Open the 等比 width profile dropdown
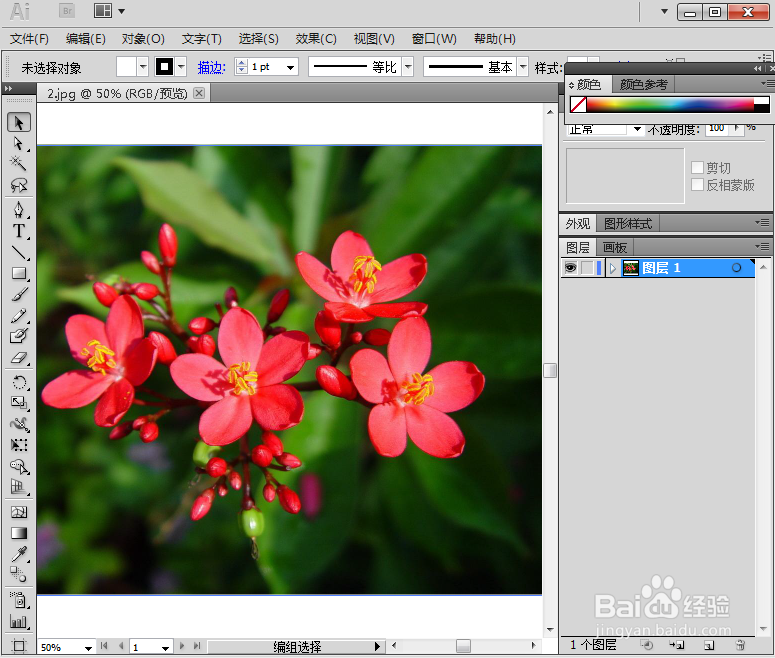This screenshot has width=775, height=658. click(408, 67)
